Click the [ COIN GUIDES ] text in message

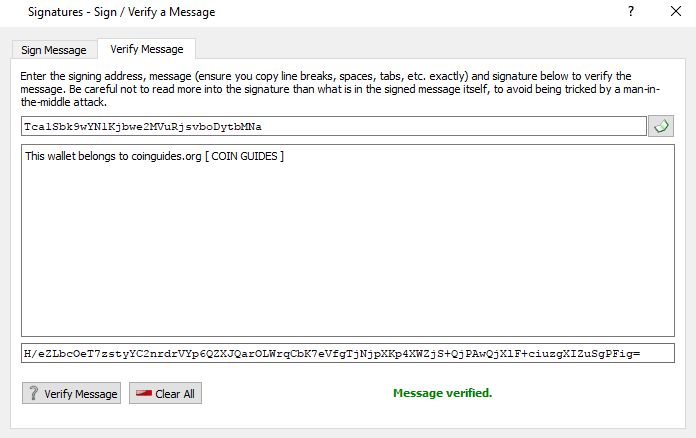click(244, 156)
